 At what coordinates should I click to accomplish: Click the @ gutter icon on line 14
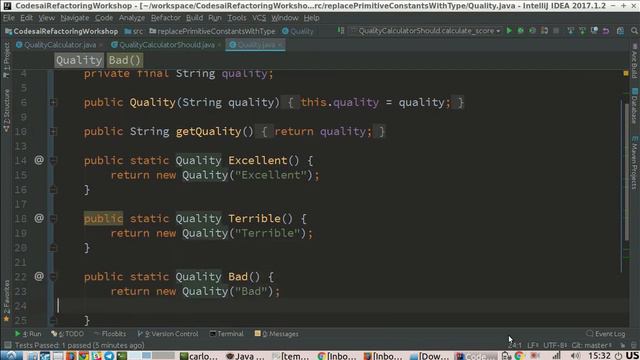(39, 160)
